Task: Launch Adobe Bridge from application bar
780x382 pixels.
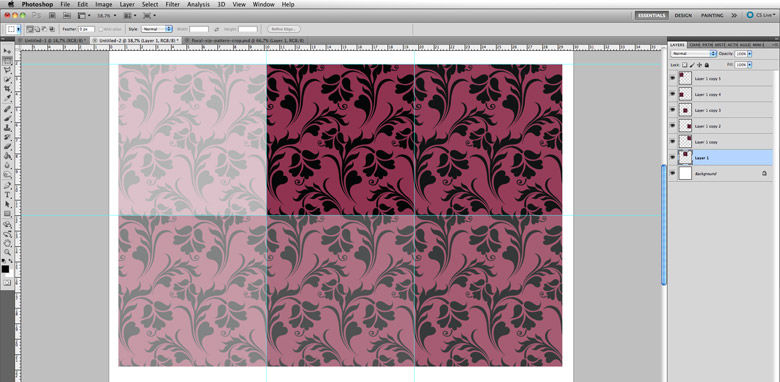Action: pyautogui.click(x=51, y=15)
